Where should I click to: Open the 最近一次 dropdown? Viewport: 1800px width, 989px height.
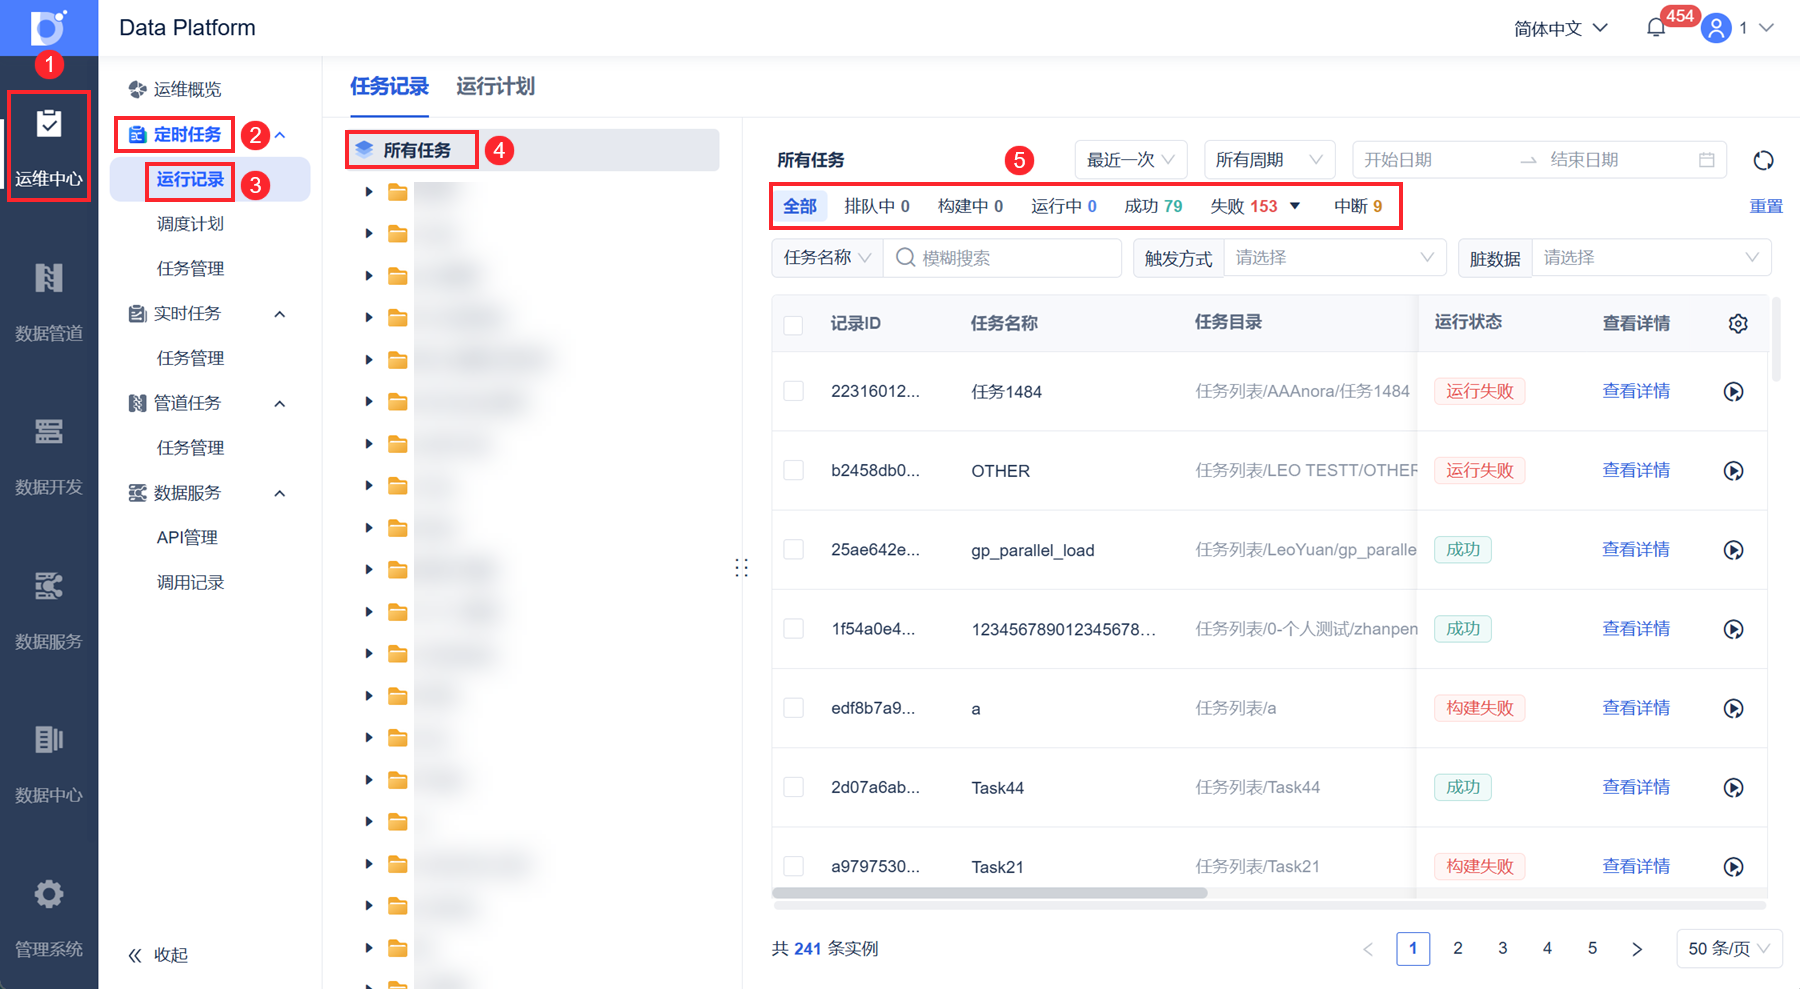point(1131,160)
